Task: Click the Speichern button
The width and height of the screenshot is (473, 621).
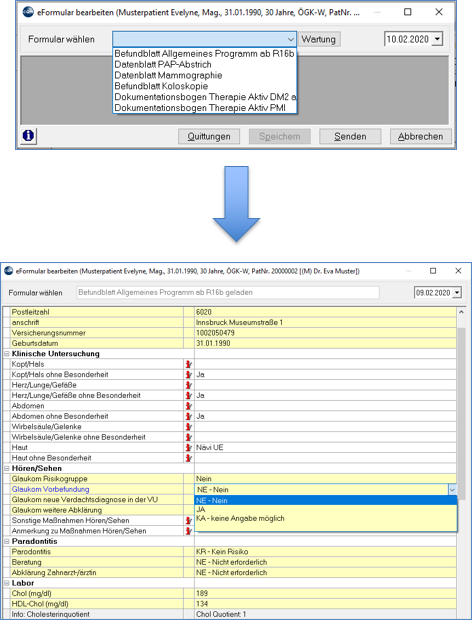Action: point(280,136)
